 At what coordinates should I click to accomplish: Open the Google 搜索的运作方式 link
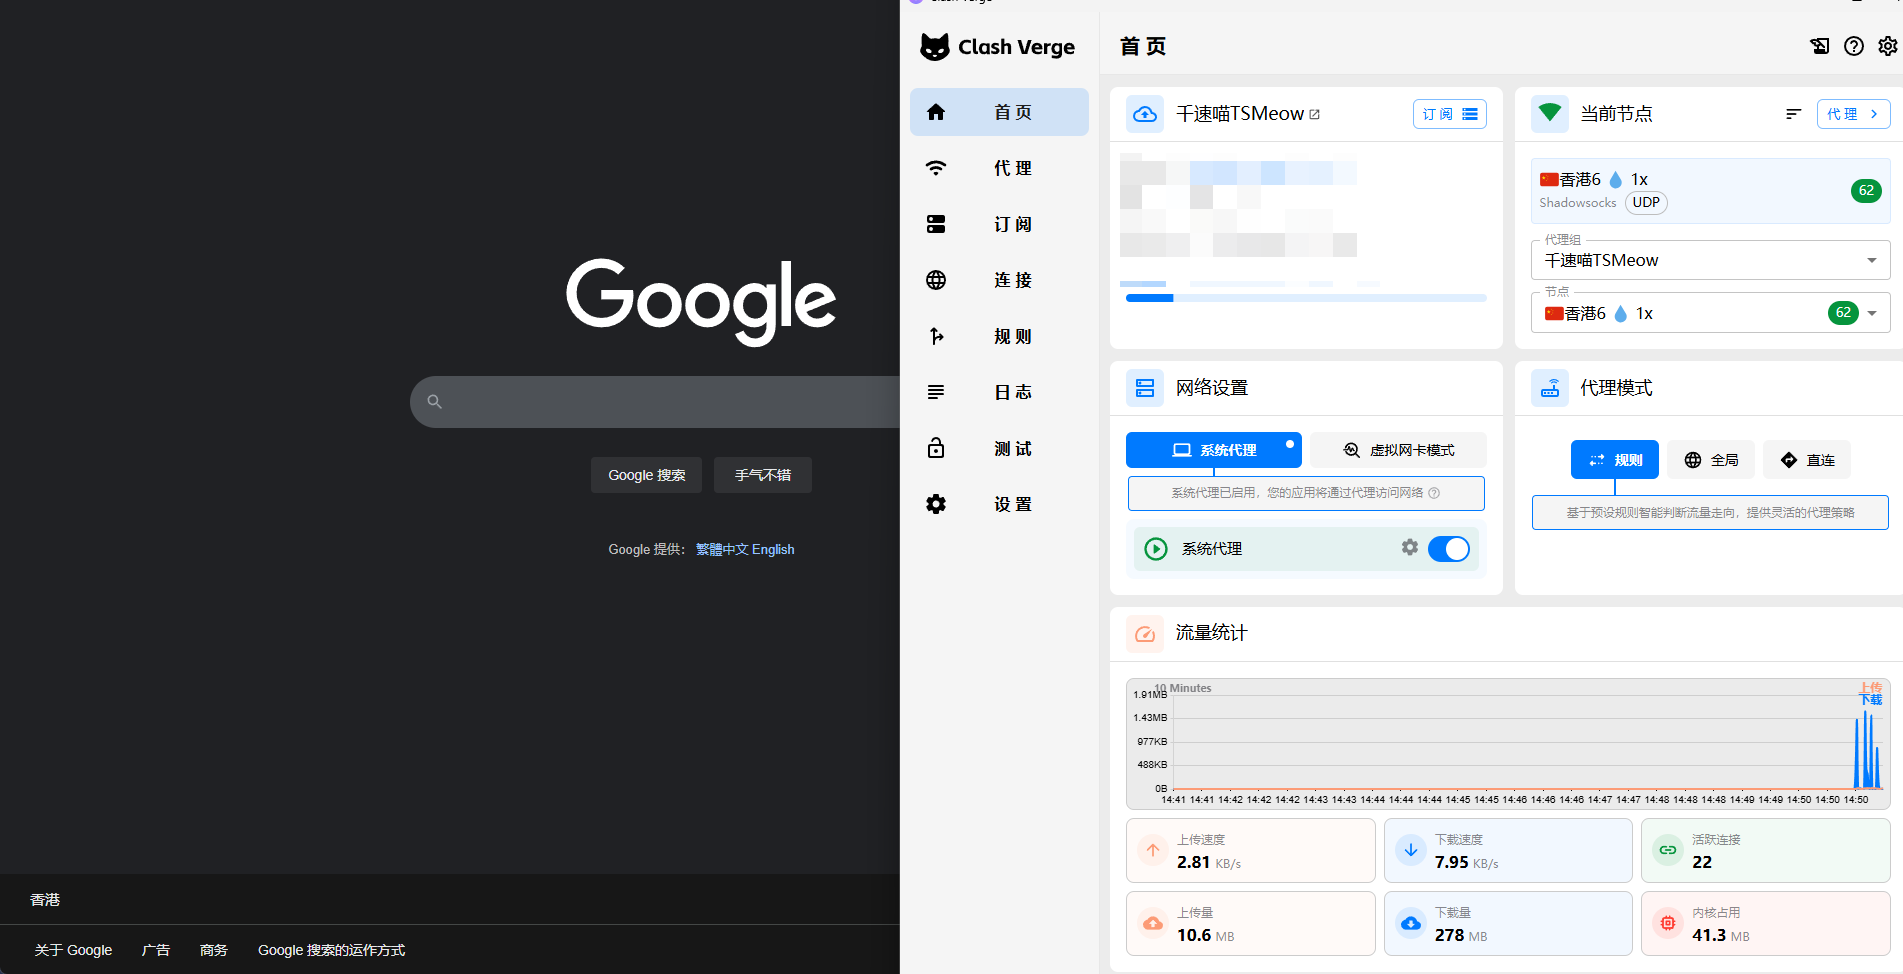[x=332, y=950]
